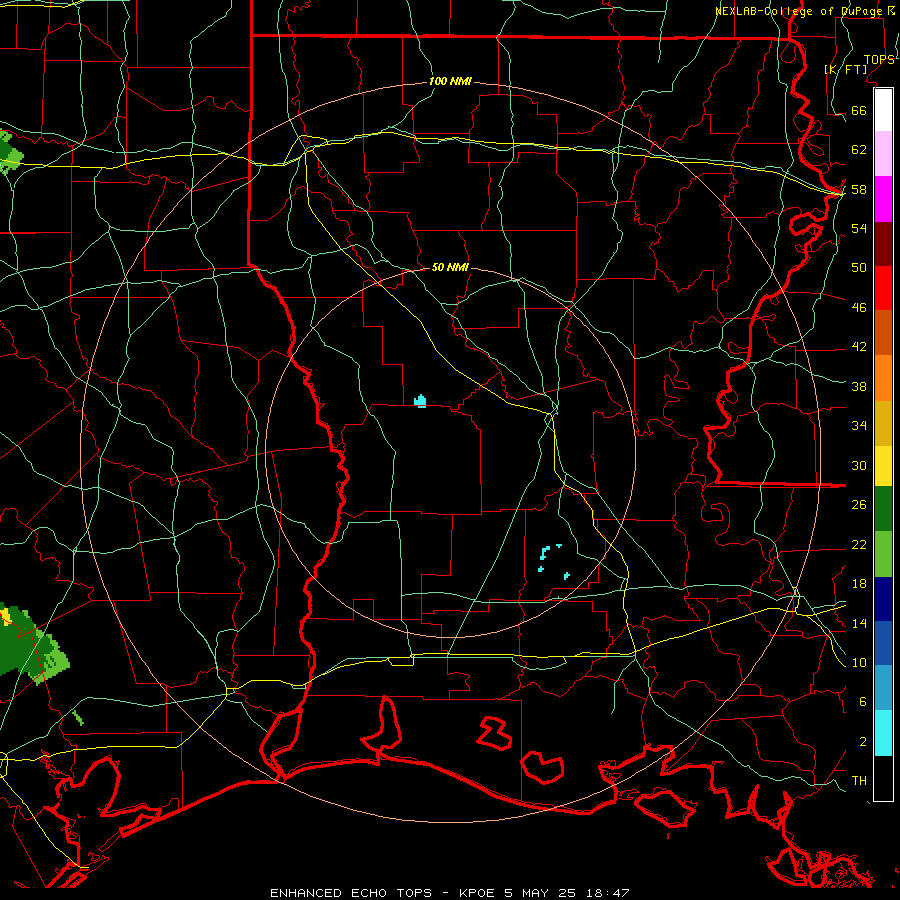Click the 'ENHANCED ECHO TOPS' product title

(351, 893)
